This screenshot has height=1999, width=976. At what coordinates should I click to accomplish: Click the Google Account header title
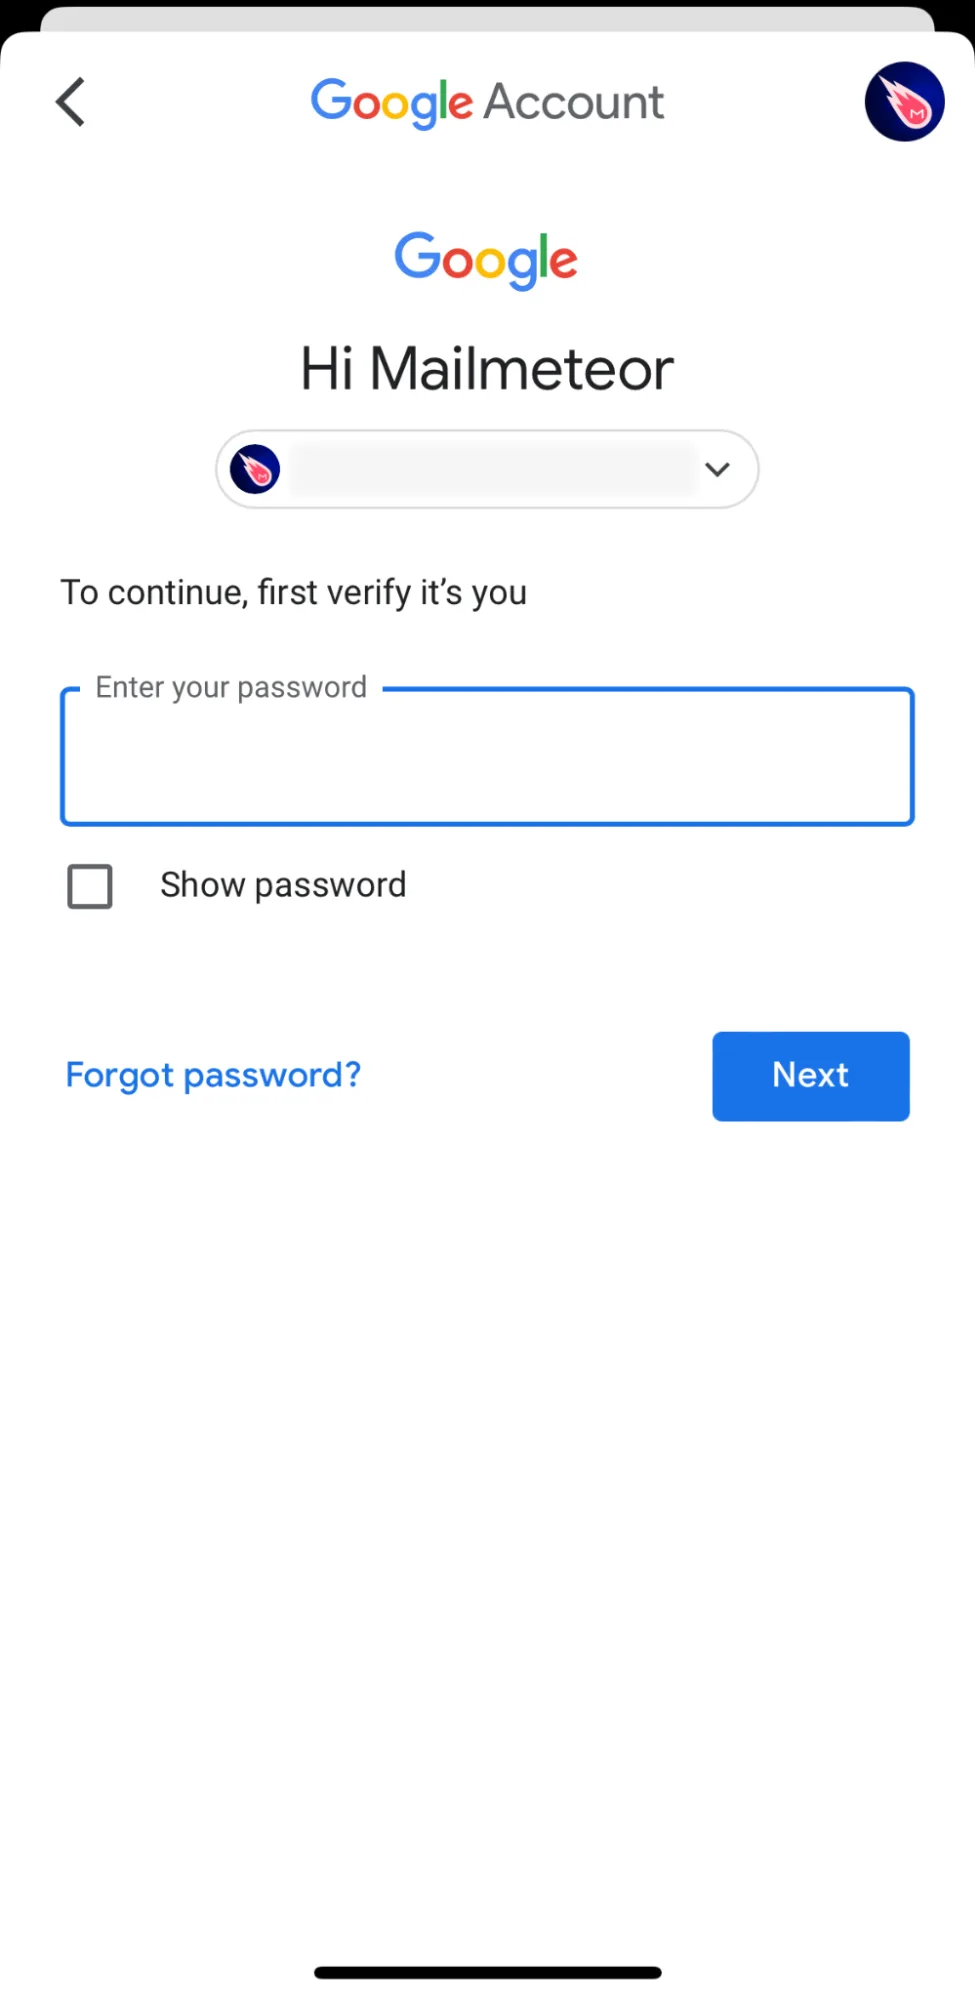coord(487,101)
